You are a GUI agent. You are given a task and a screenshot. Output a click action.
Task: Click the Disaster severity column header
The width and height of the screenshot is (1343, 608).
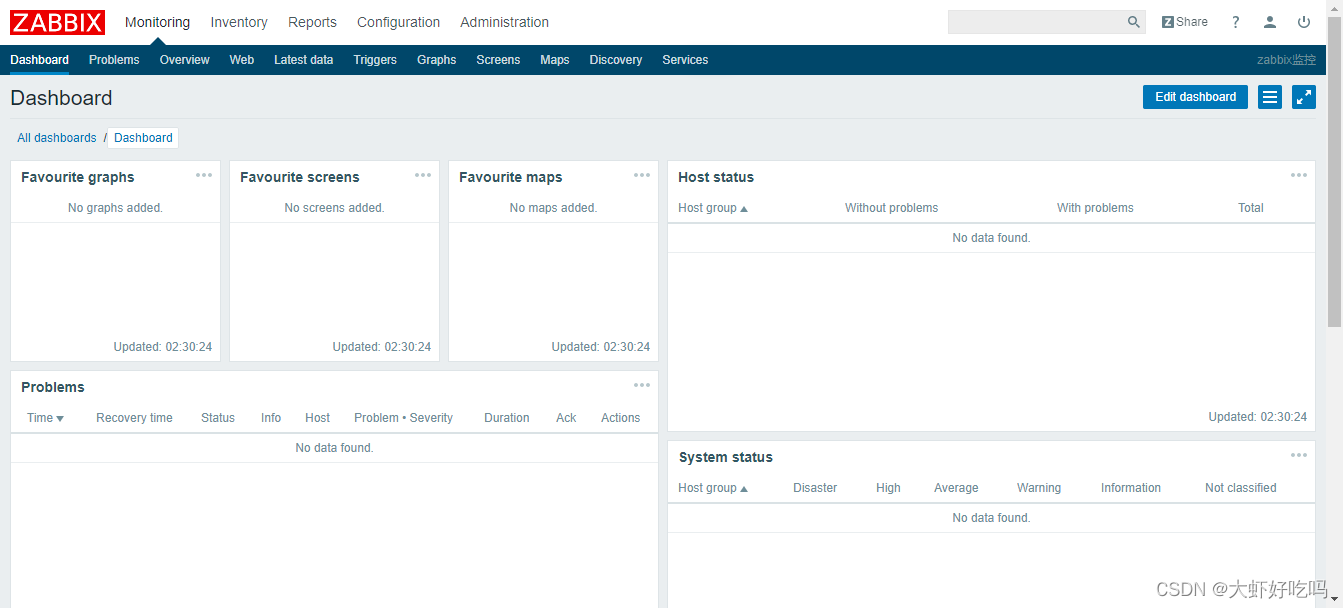(815, 488)
